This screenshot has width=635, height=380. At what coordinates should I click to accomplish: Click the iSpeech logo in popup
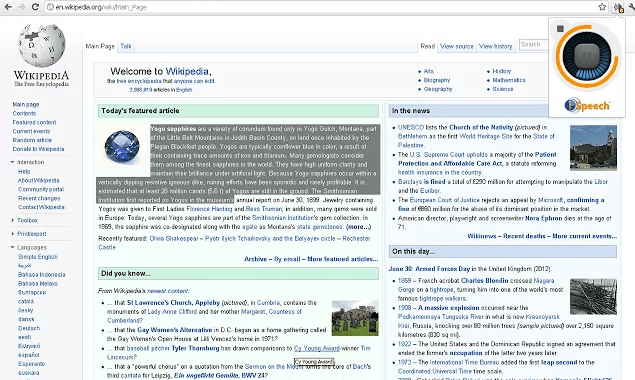pyautogui.click(x=587, y=106)
